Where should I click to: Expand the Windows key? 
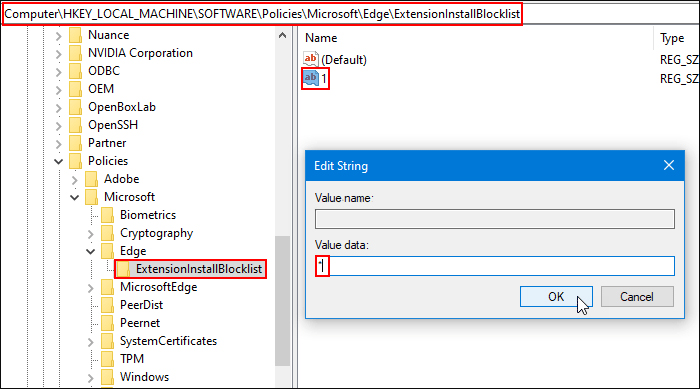click(x=91, y=378)
